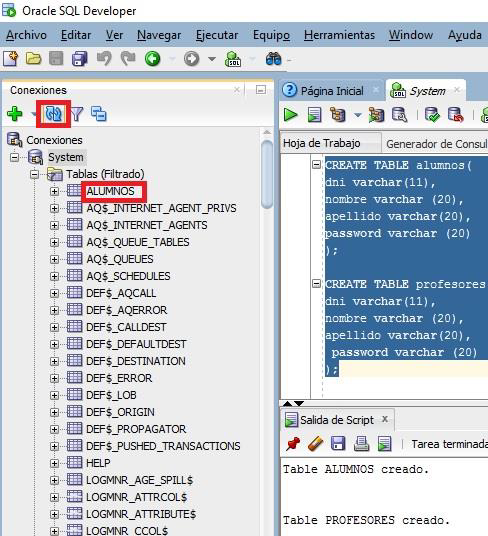
Task: Click the splitter collapse-up arrow above output
Action: coord(288,403)
